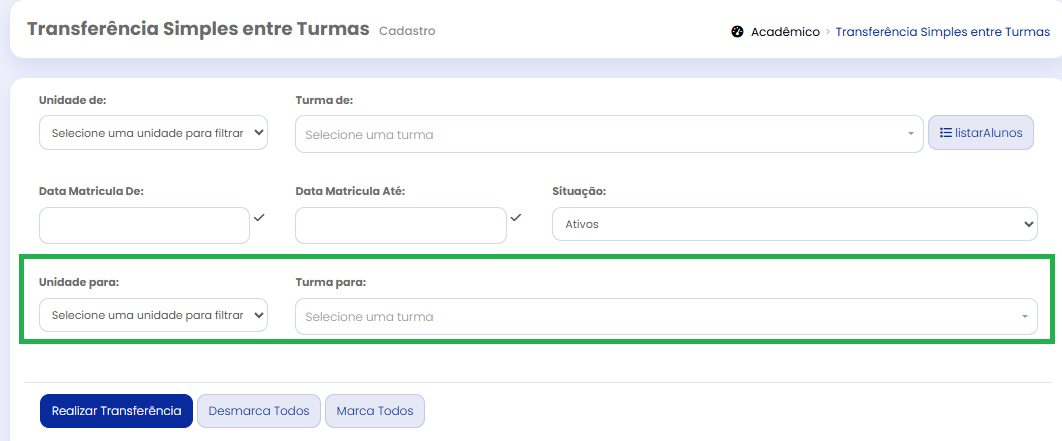Viewport: 1062px width, 441px height.
Task: Click the page title Transferência Simples entre Turmas
Action: 198,29
